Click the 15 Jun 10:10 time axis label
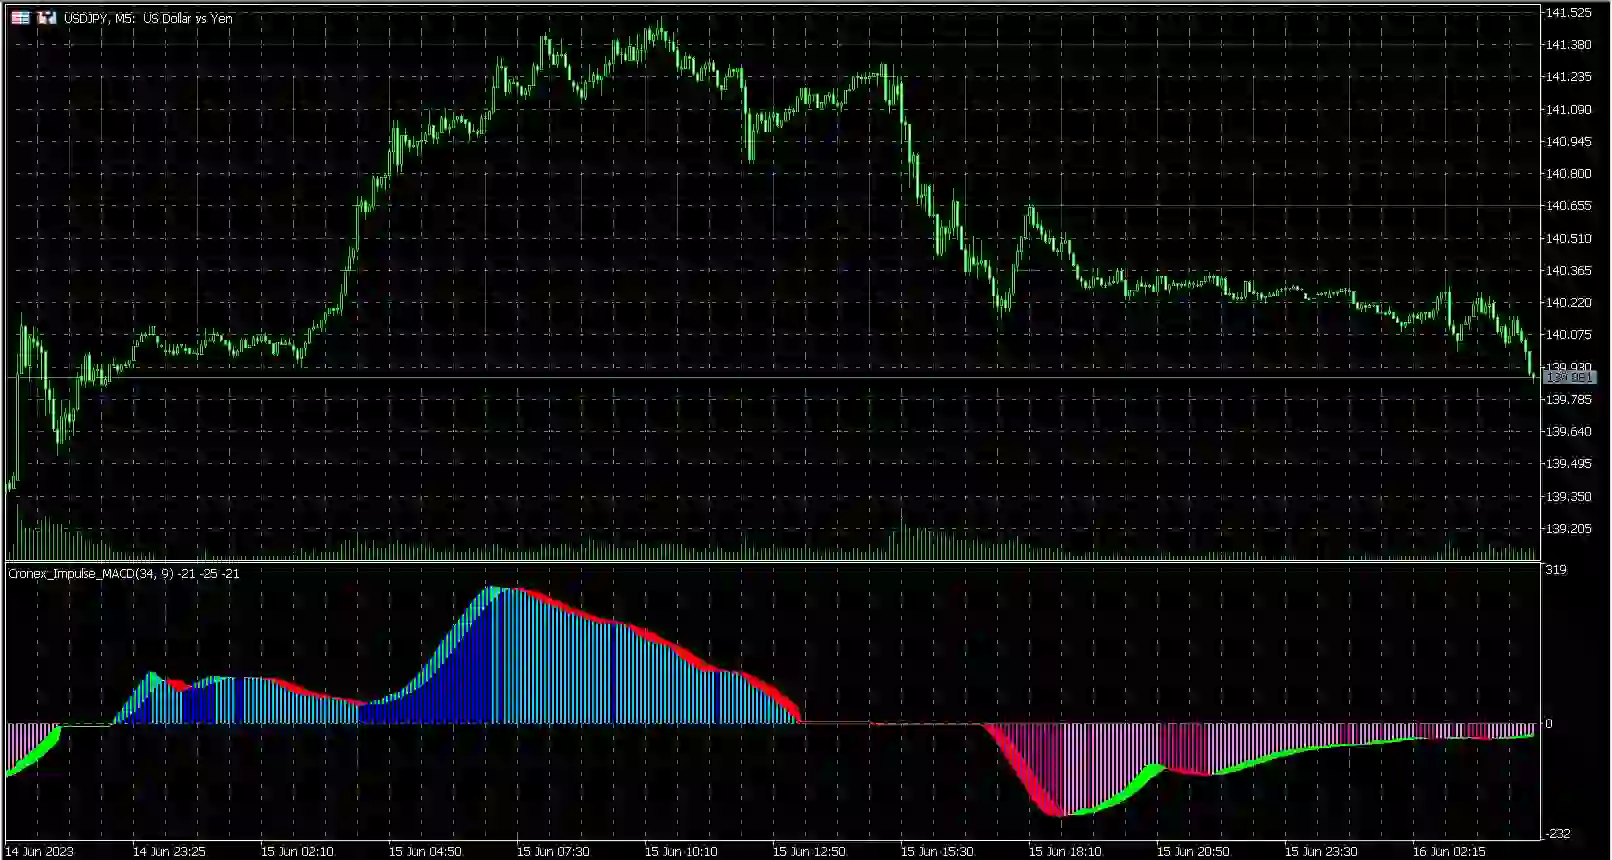This screenshot has height=860, width=1612. 681,852
